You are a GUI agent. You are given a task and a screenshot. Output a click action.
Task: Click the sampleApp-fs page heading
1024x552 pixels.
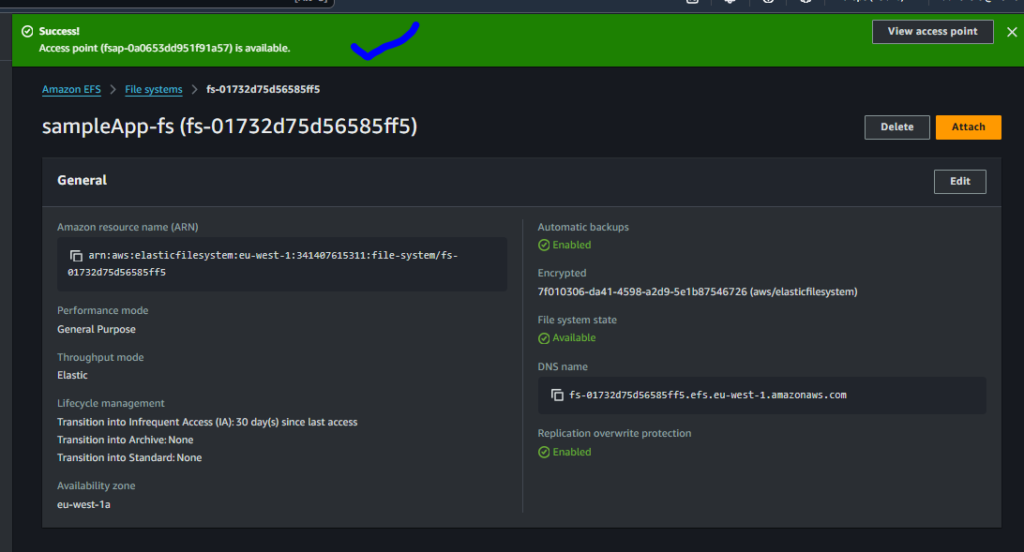click(229, 126)
